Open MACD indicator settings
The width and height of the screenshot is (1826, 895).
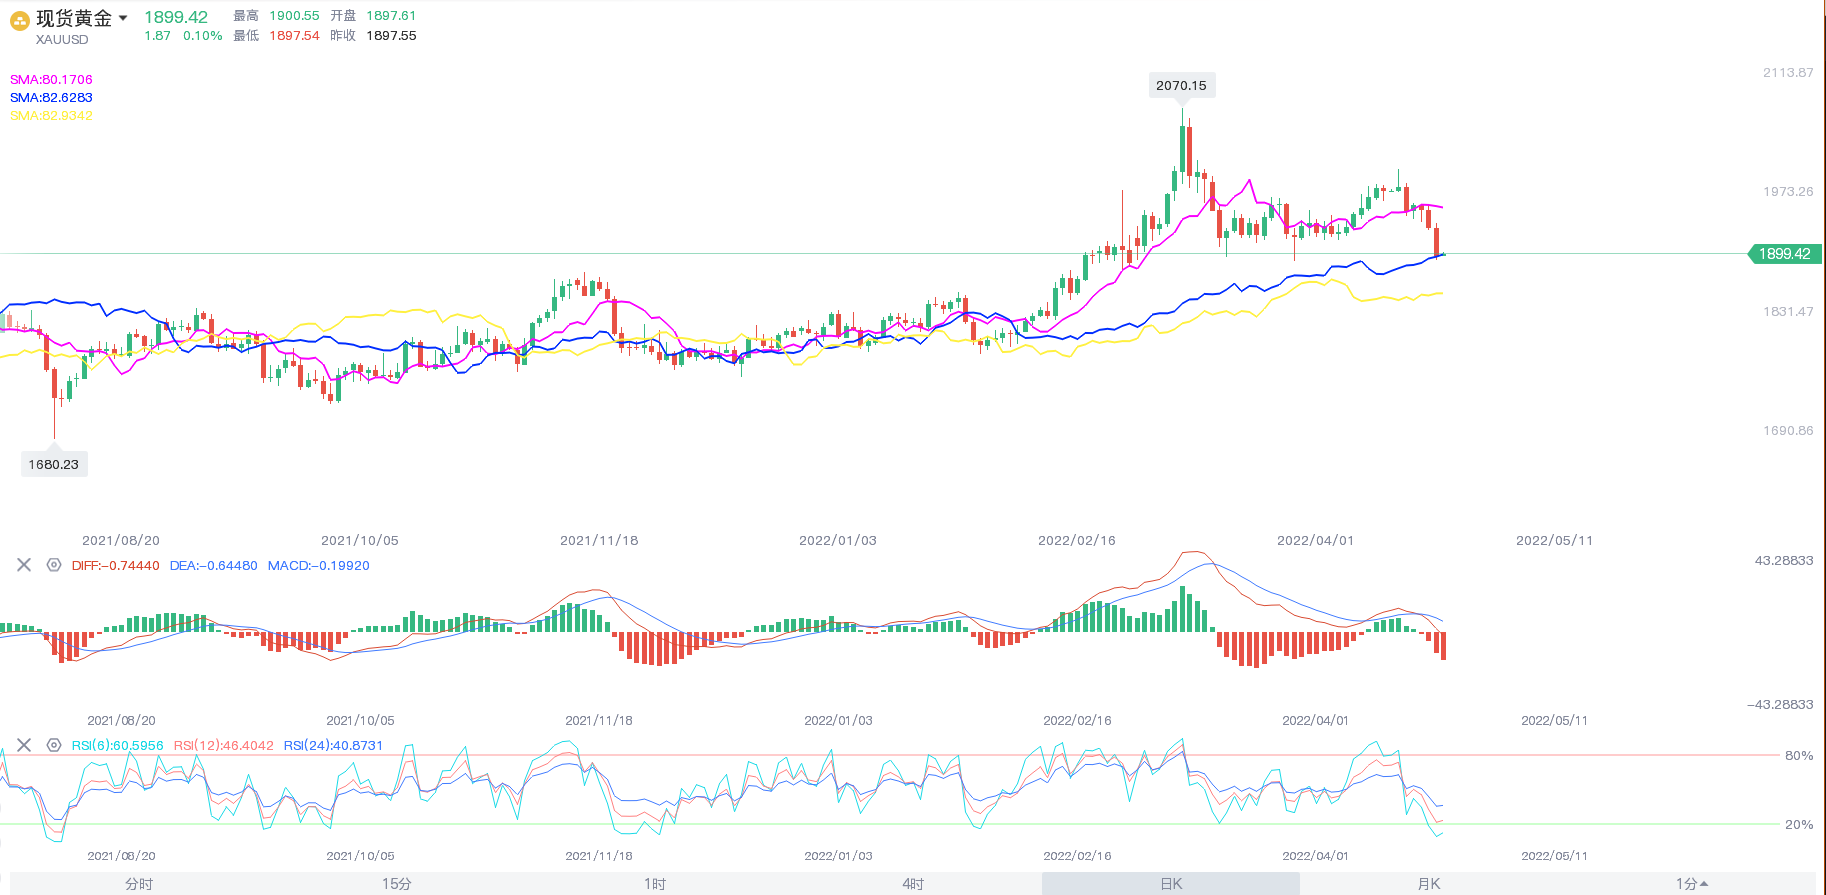pos(54,565)
